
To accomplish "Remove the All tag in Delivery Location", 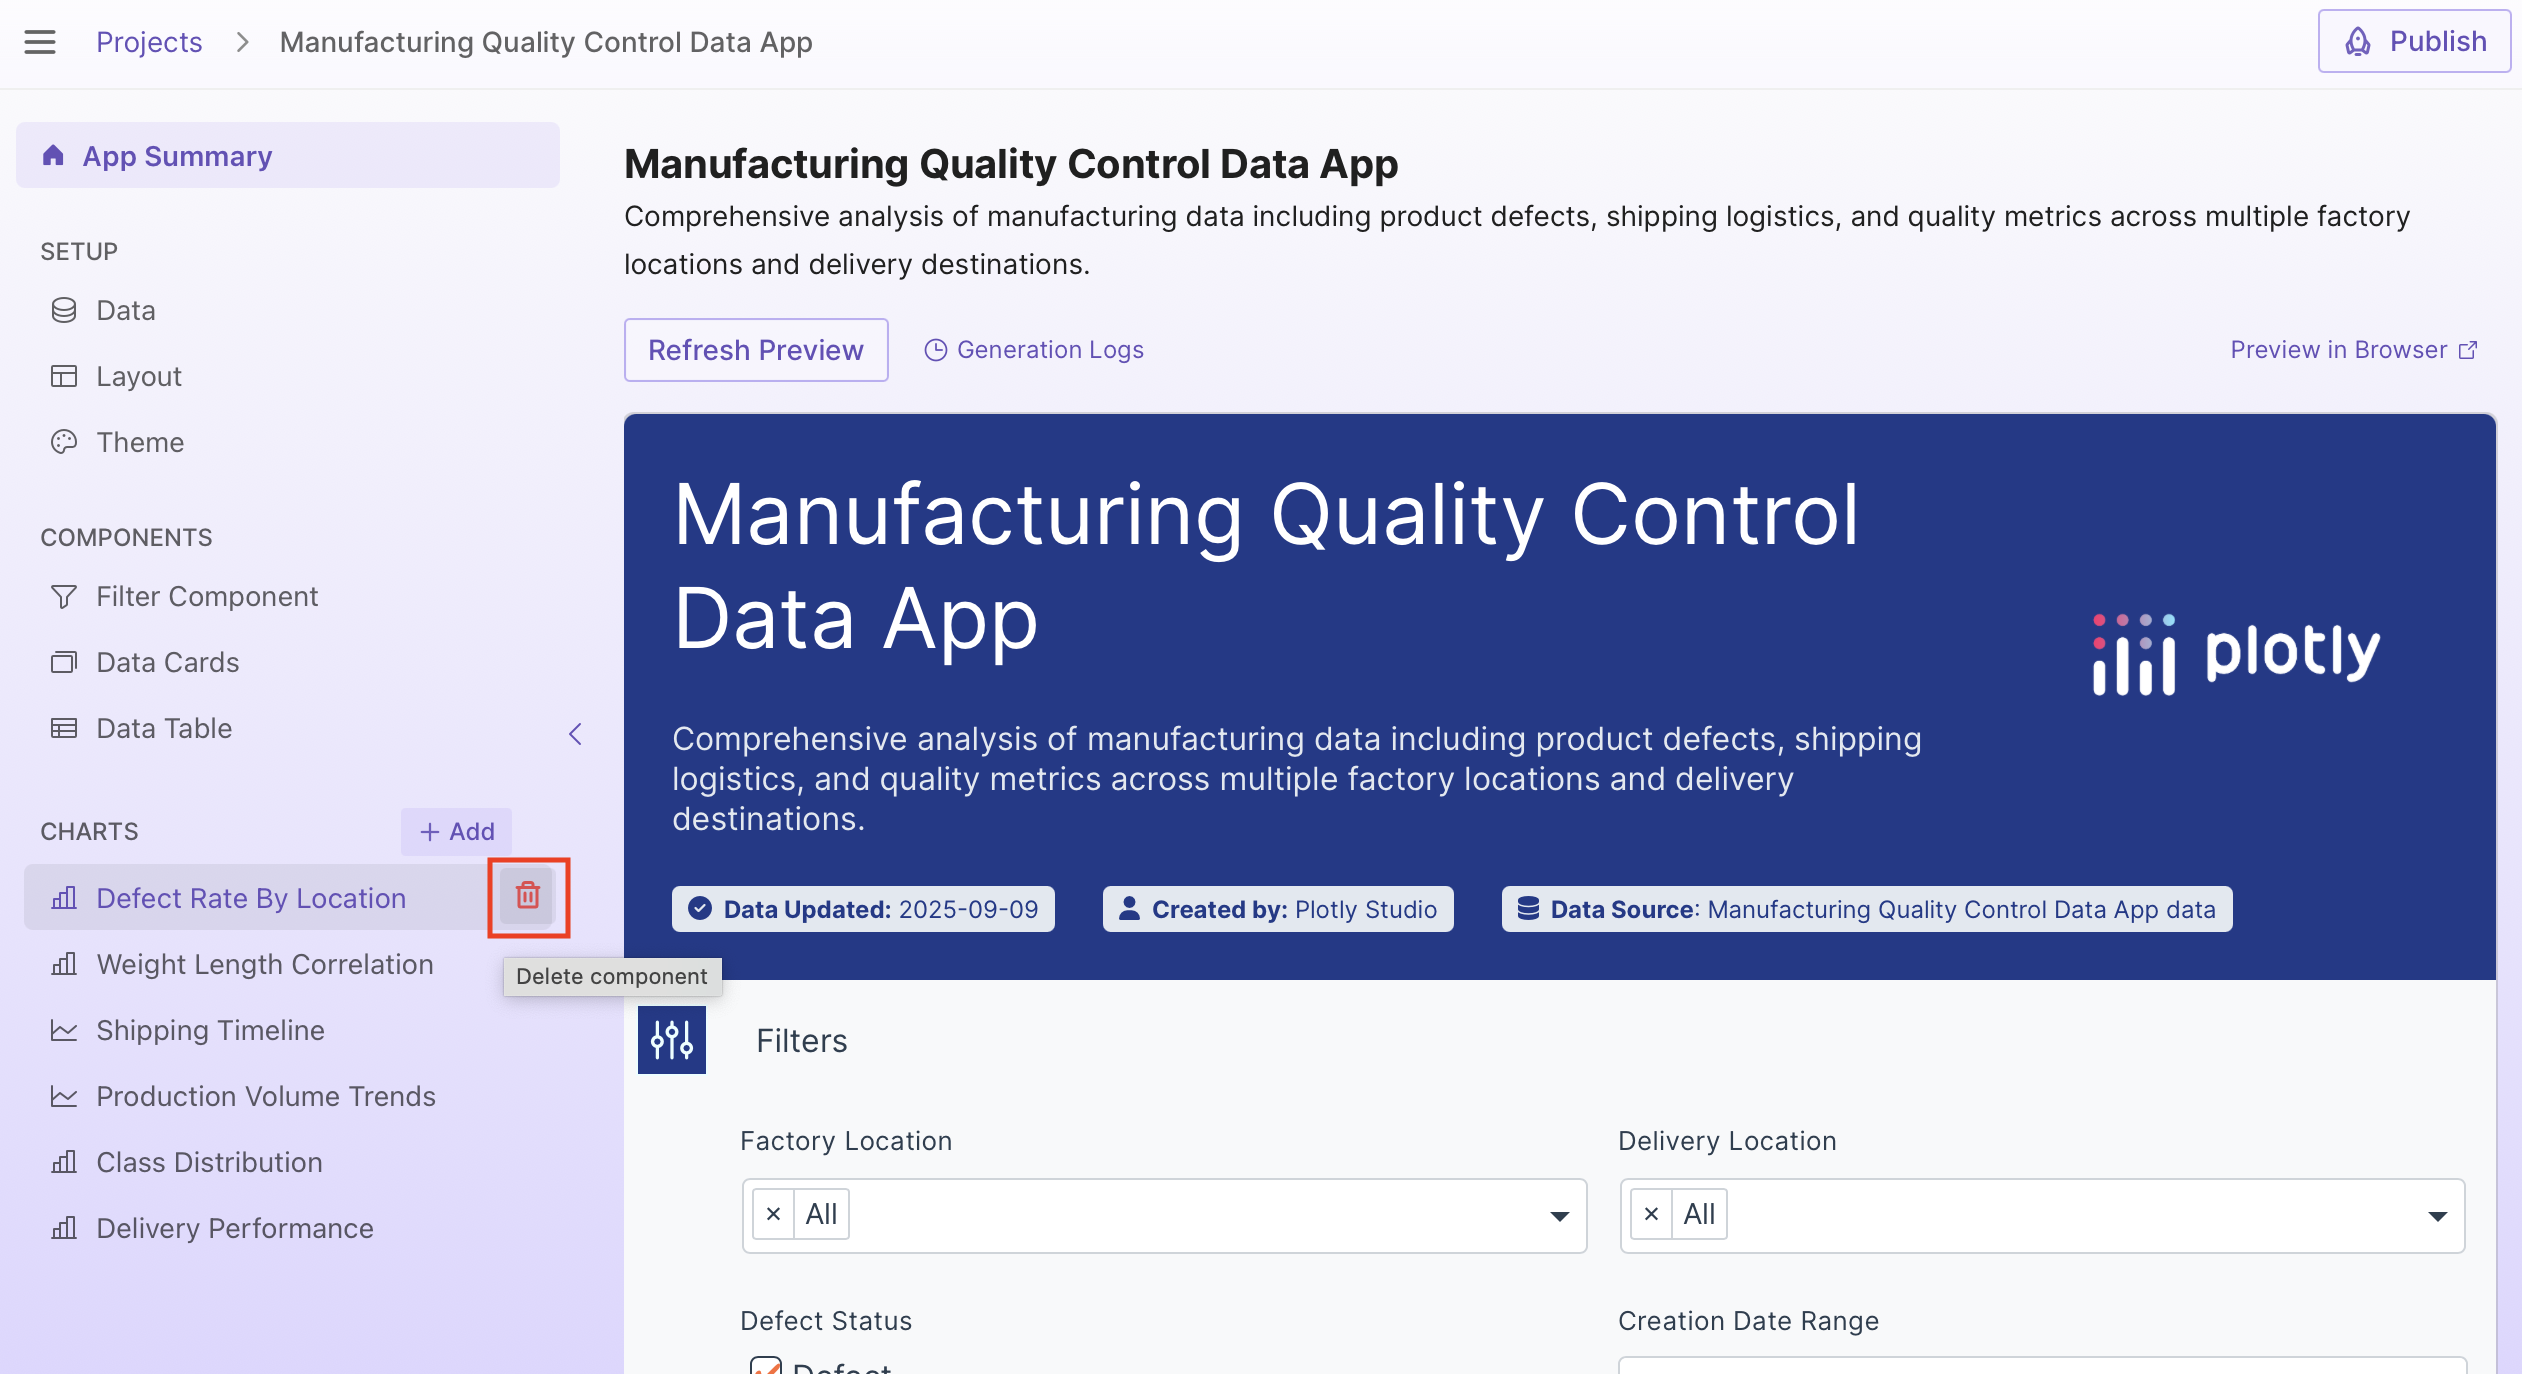I will (1651, 1215).
